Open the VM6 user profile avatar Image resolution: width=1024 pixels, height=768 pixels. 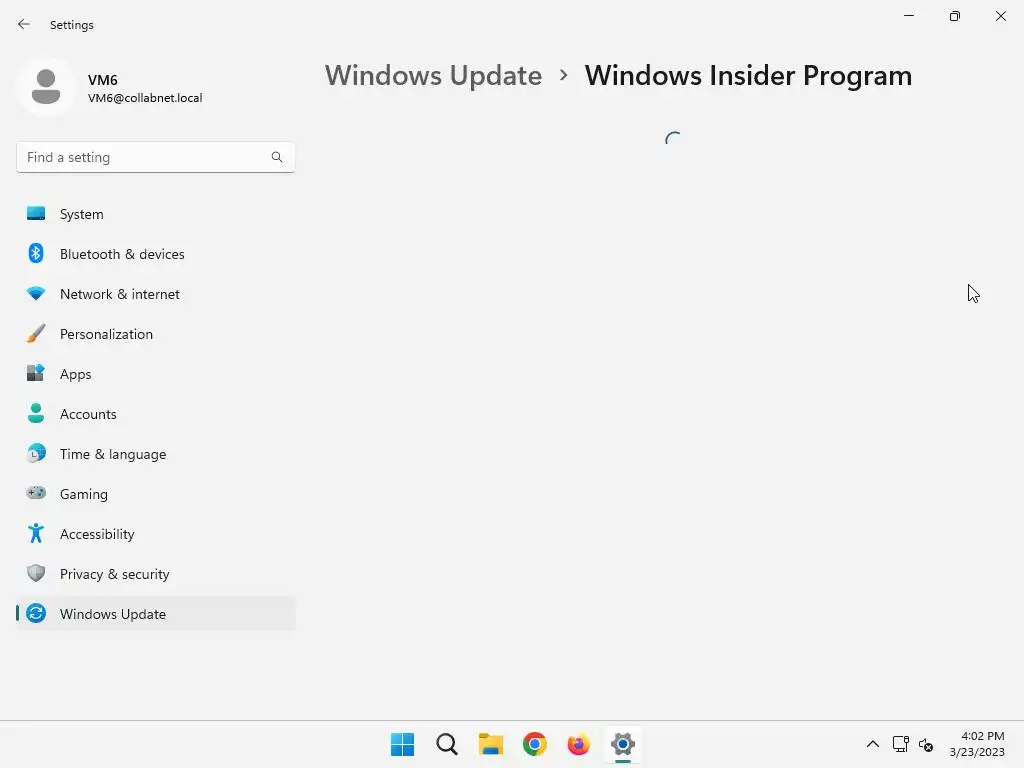[x=46, y=87]
